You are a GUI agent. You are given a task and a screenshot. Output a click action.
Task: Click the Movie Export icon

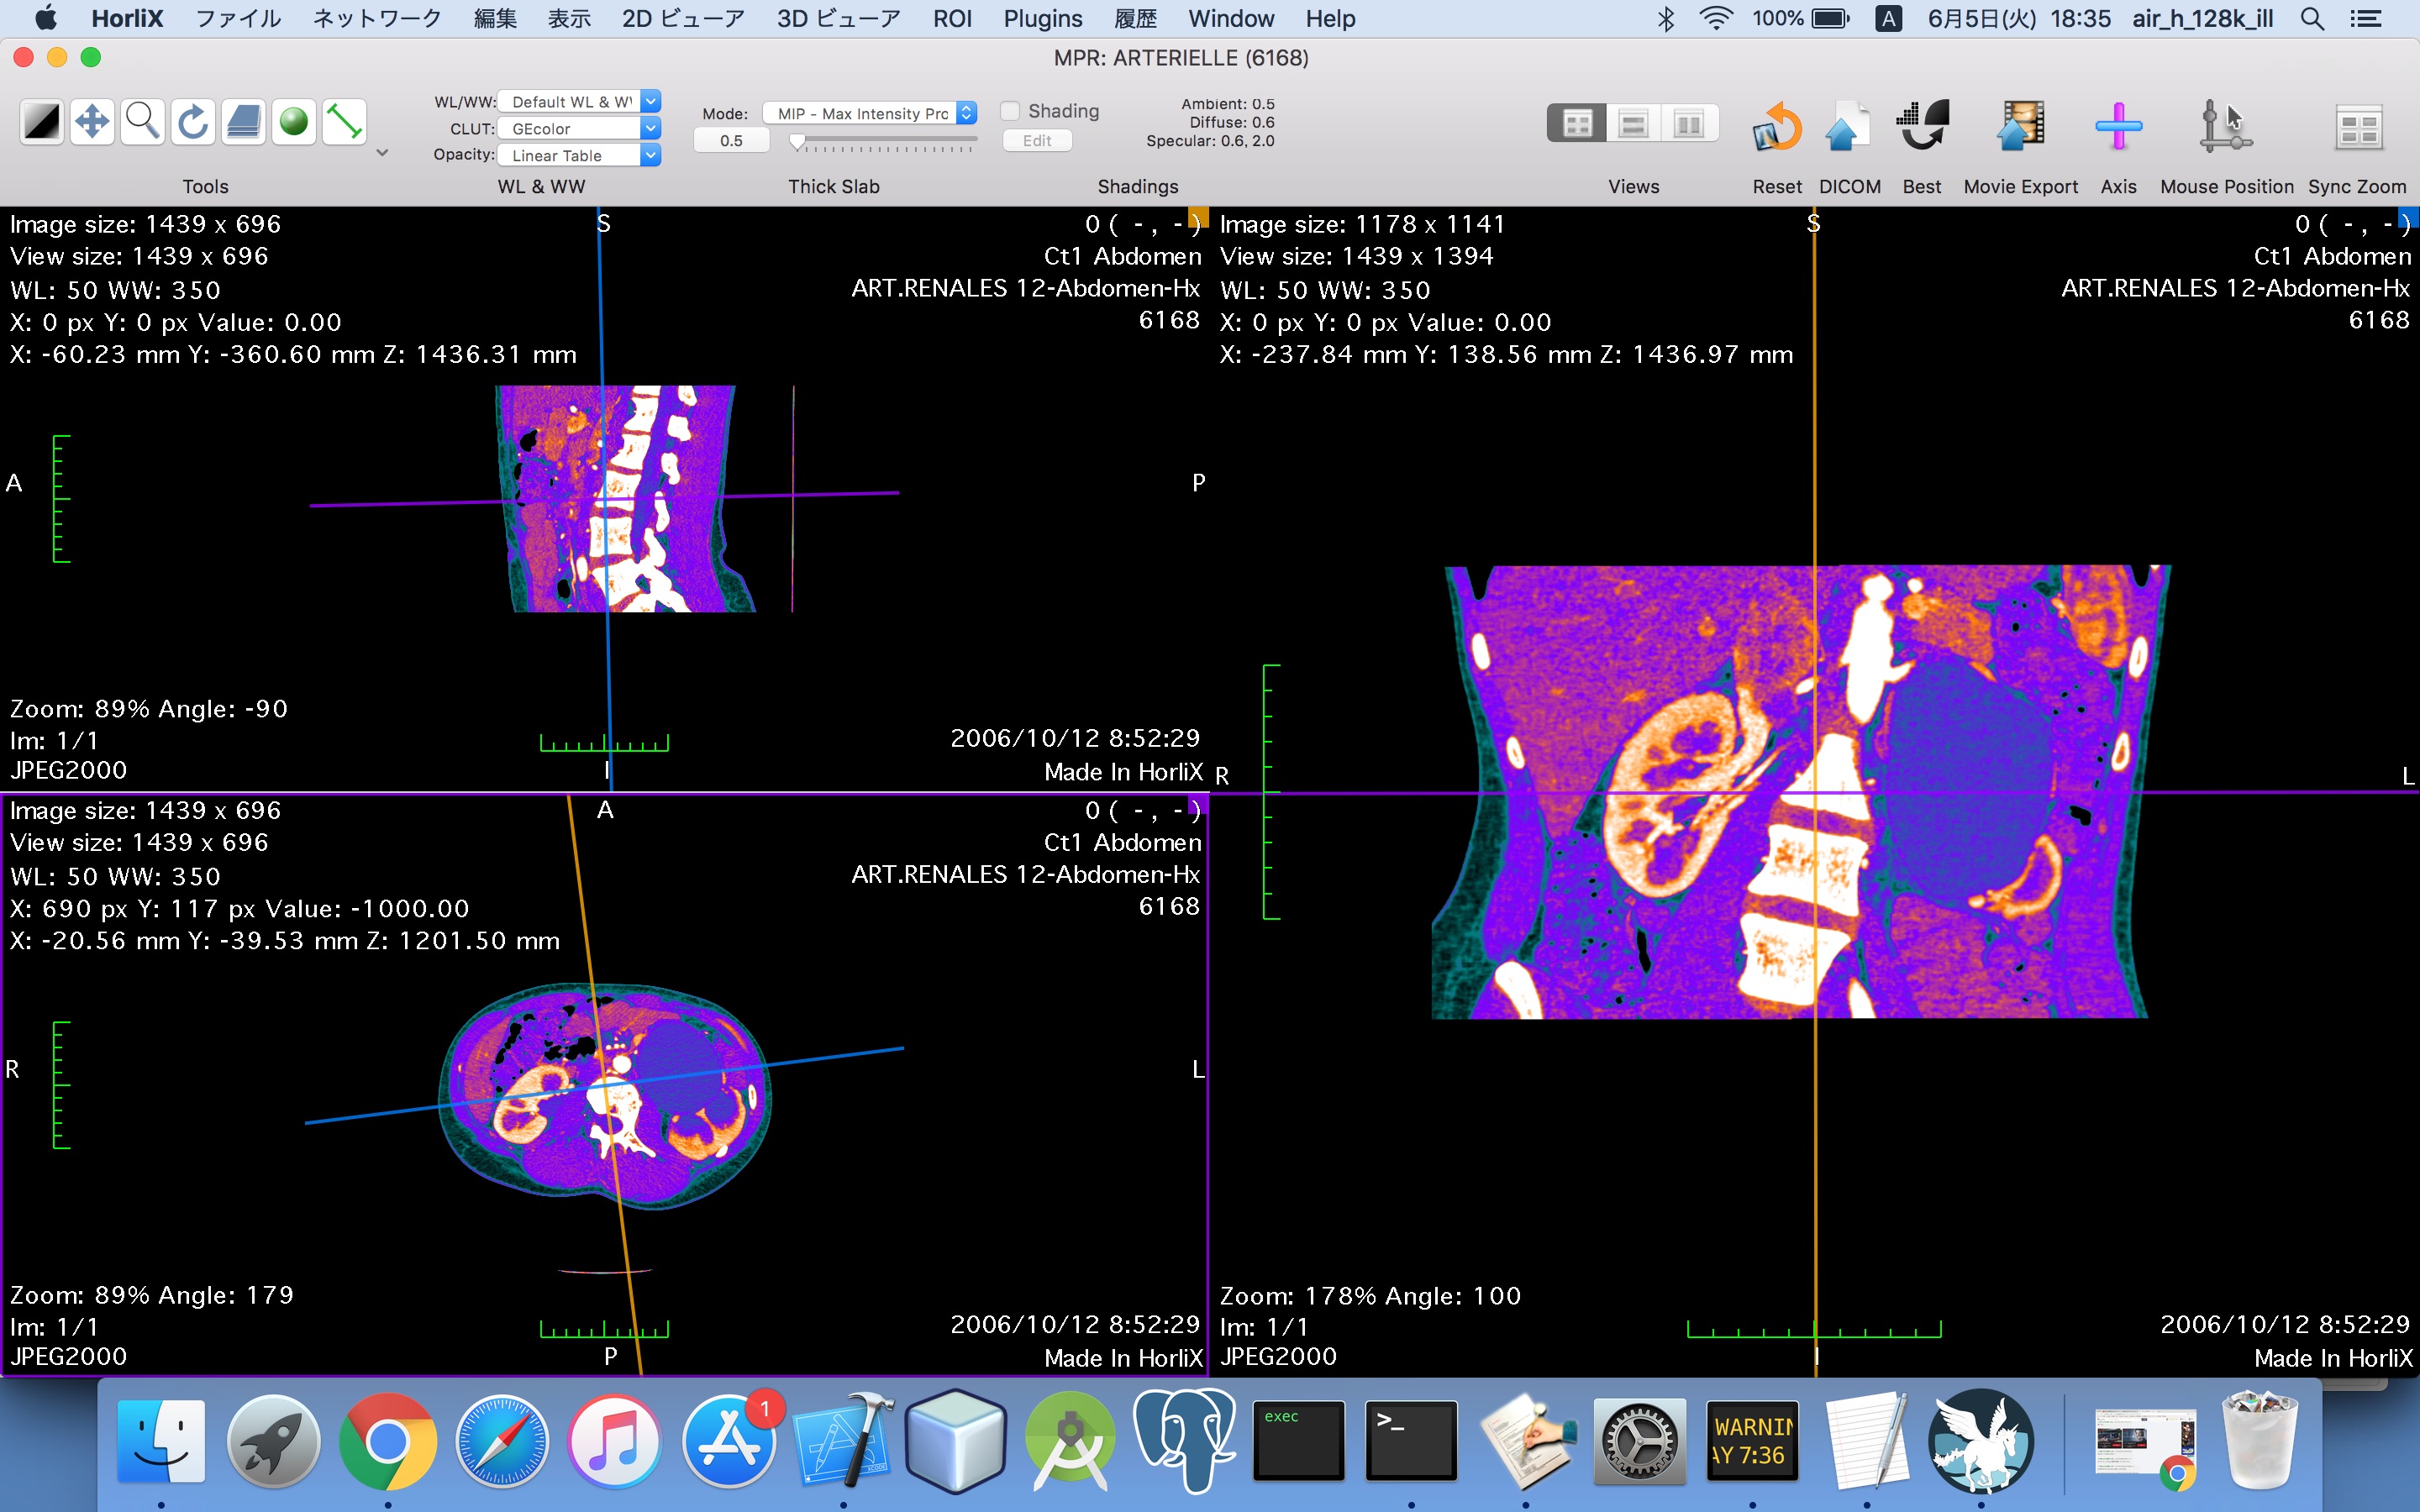2021,125
